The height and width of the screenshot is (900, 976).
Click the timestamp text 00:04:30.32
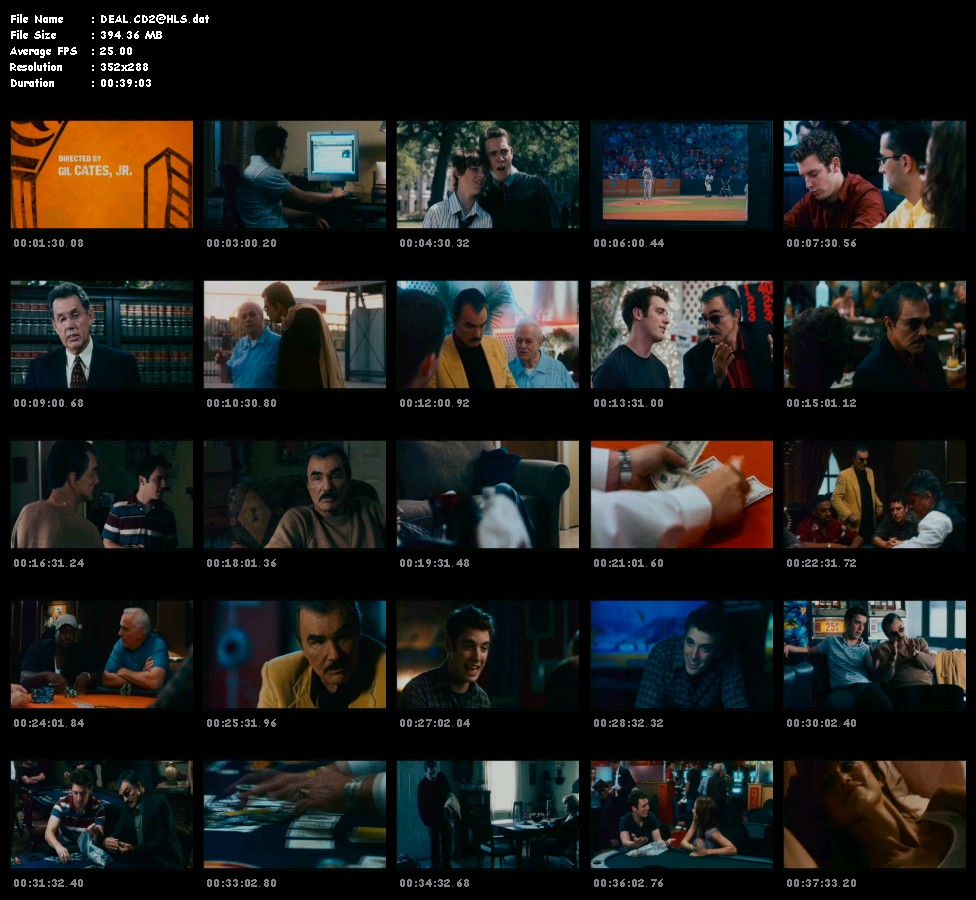click(x=434, y=243)
